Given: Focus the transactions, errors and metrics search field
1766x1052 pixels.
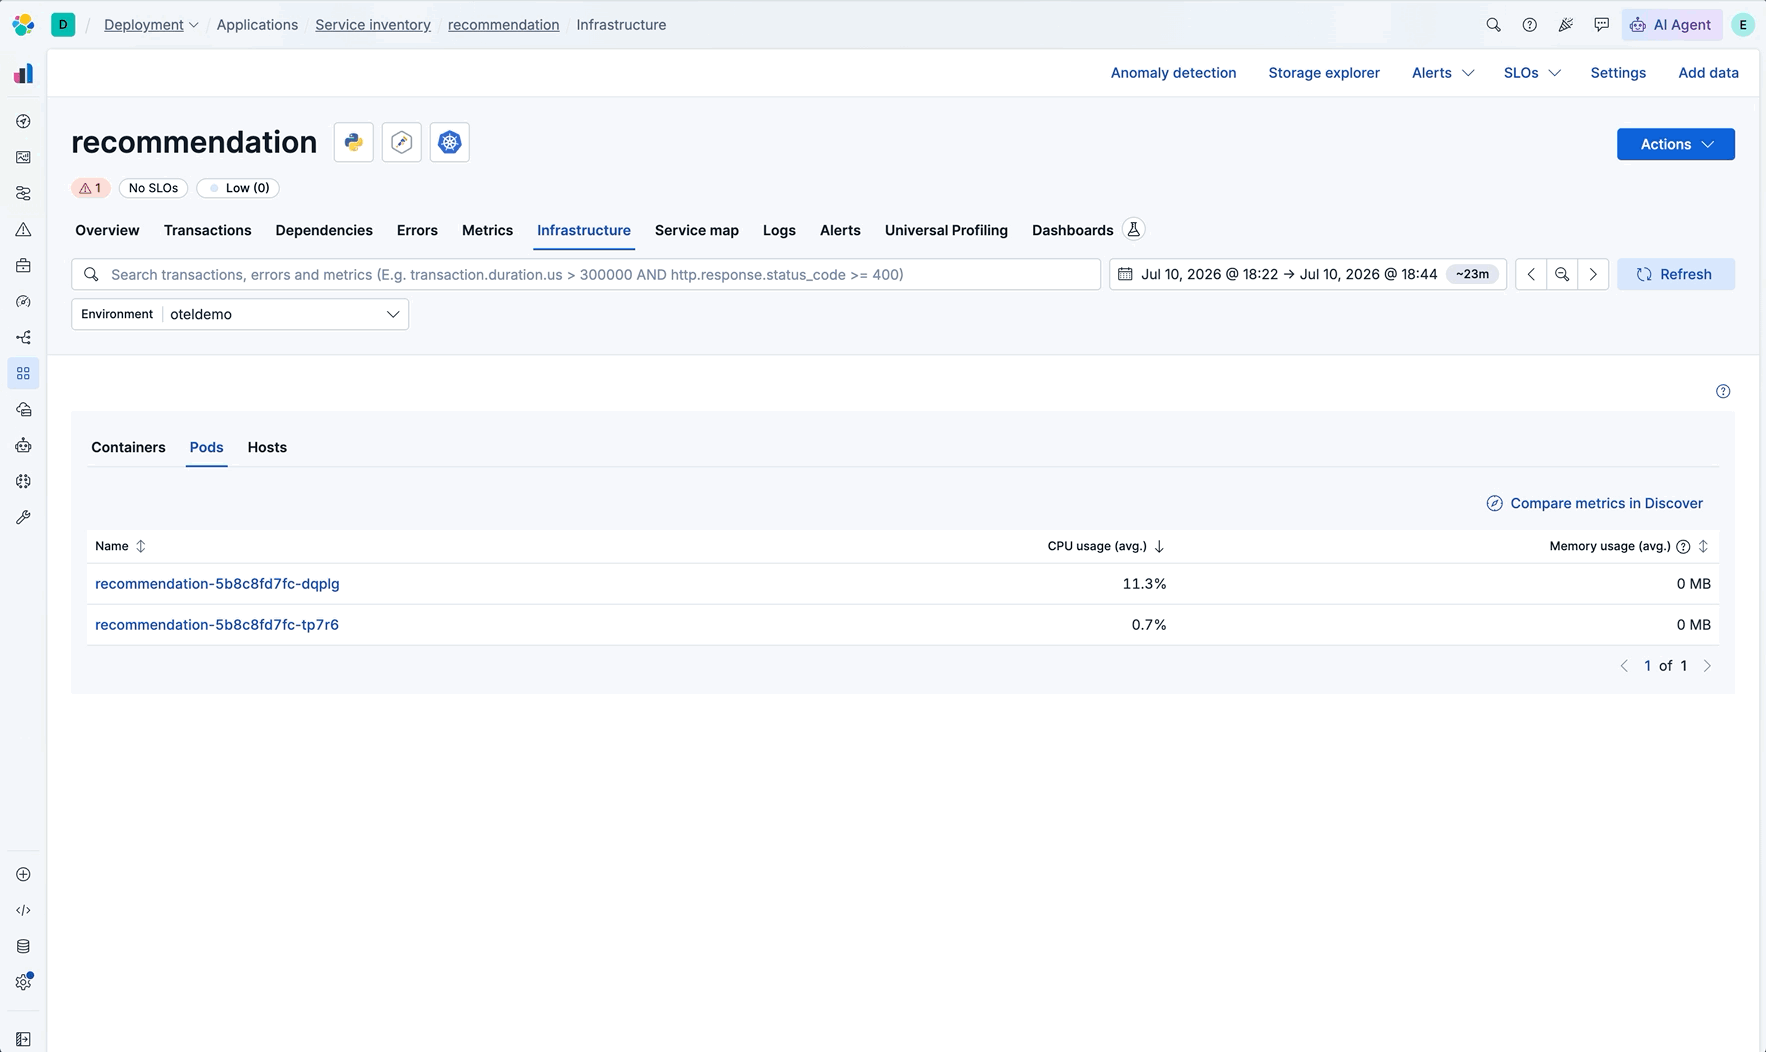Looking at the screenshot, I should (x=586, y=274).
